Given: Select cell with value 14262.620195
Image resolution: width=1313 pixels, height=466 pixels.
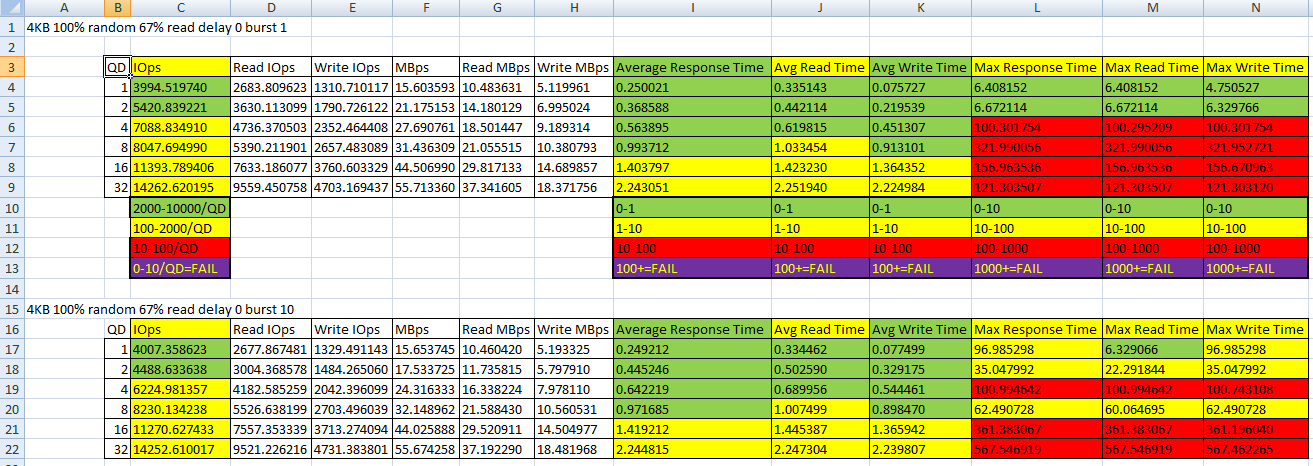Looking at the screenshot, I should pyautogui.click(x=180, y=189).
